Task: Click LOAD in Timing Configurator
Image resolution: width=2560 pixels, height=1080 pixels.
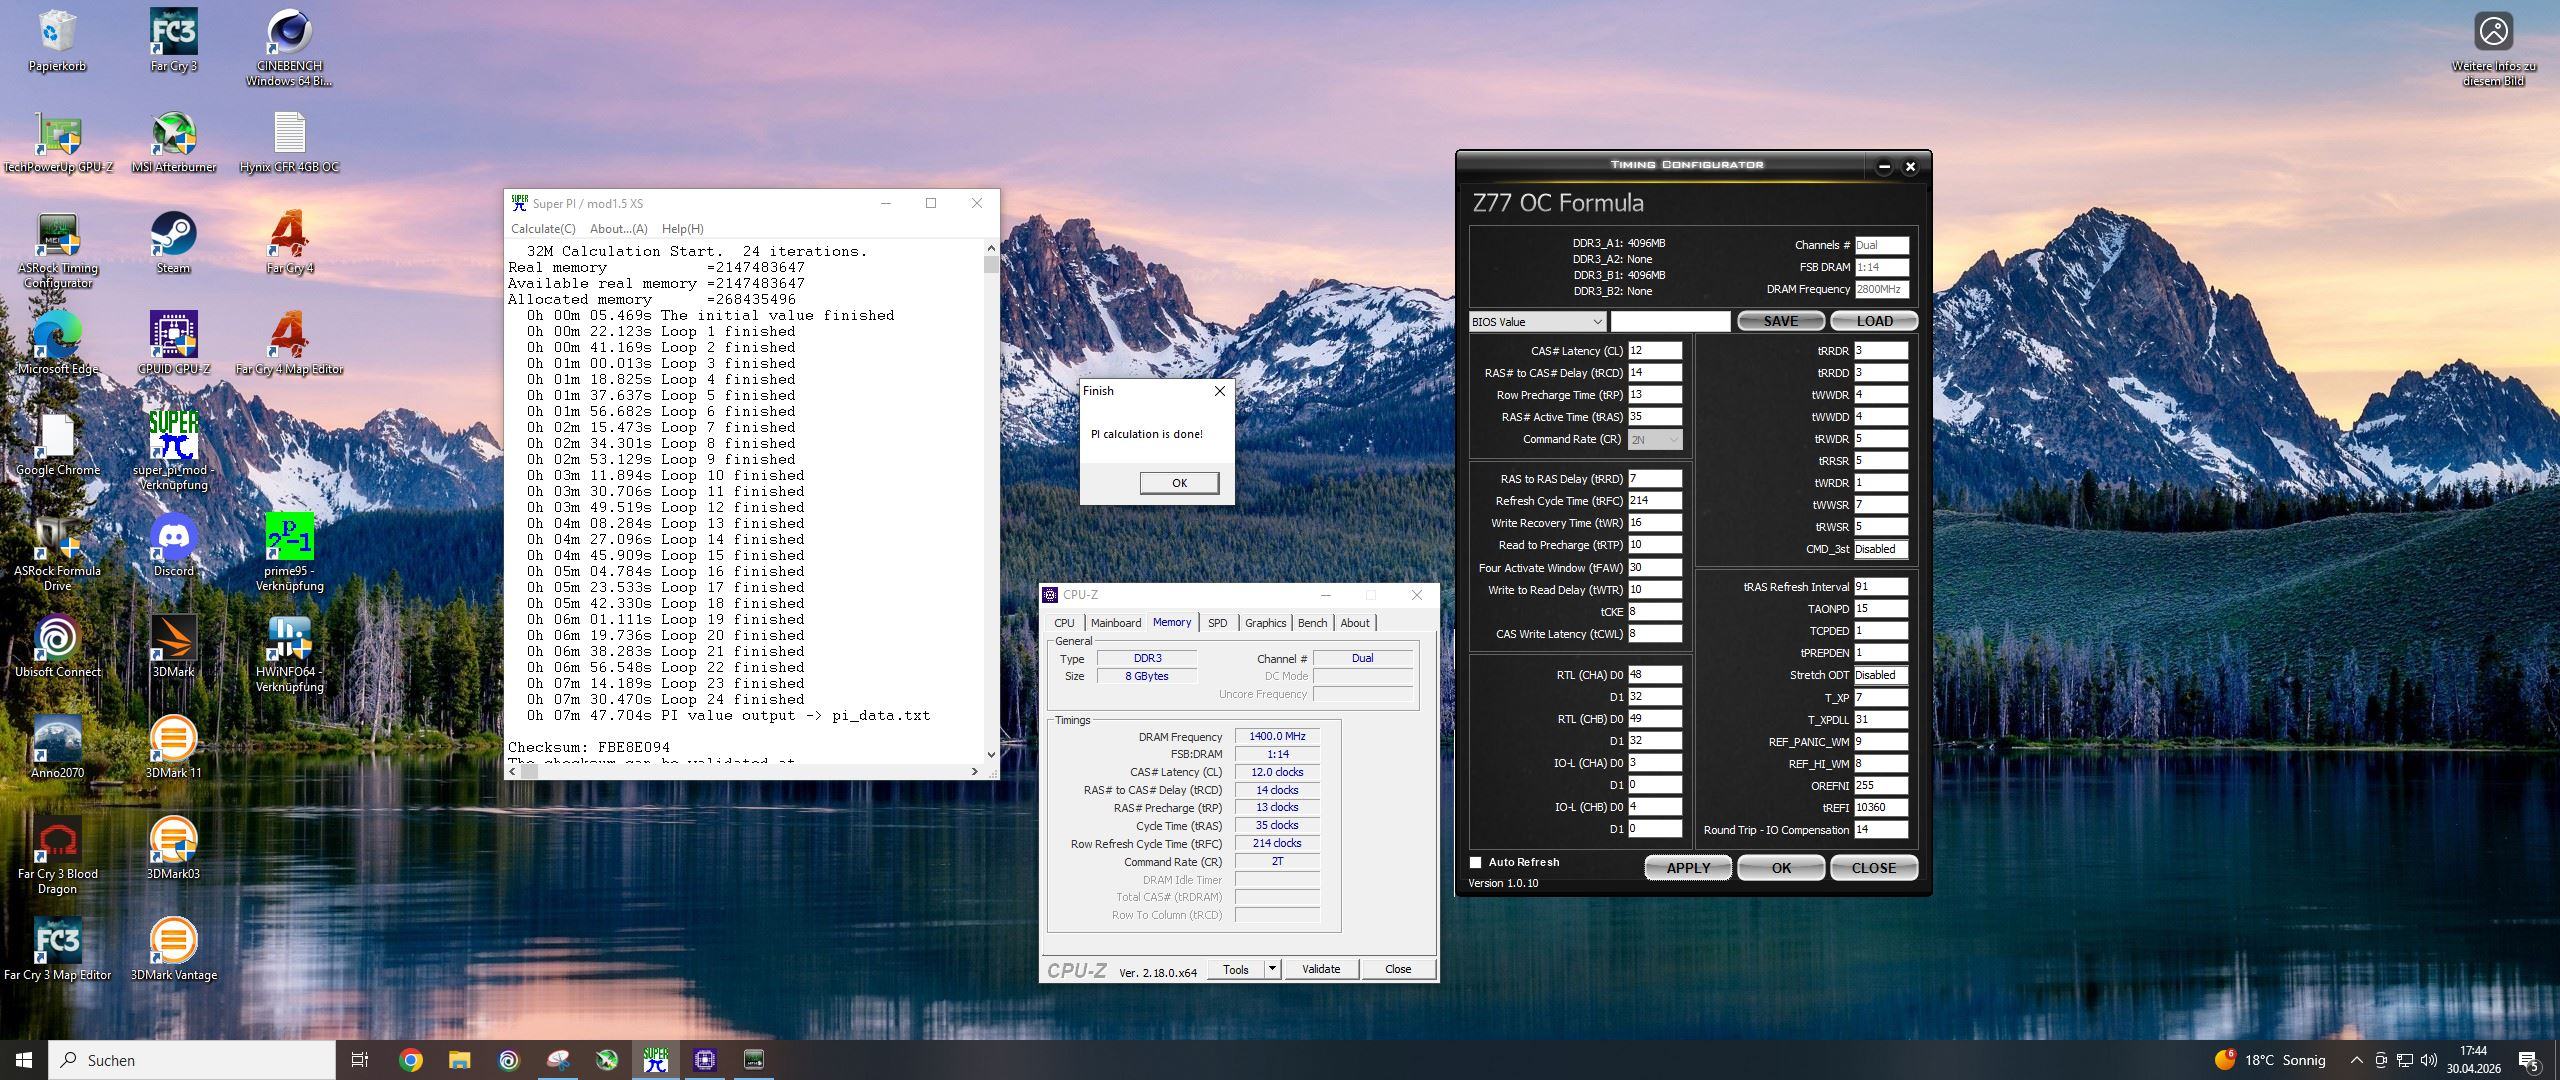Action: point(1874,321)
